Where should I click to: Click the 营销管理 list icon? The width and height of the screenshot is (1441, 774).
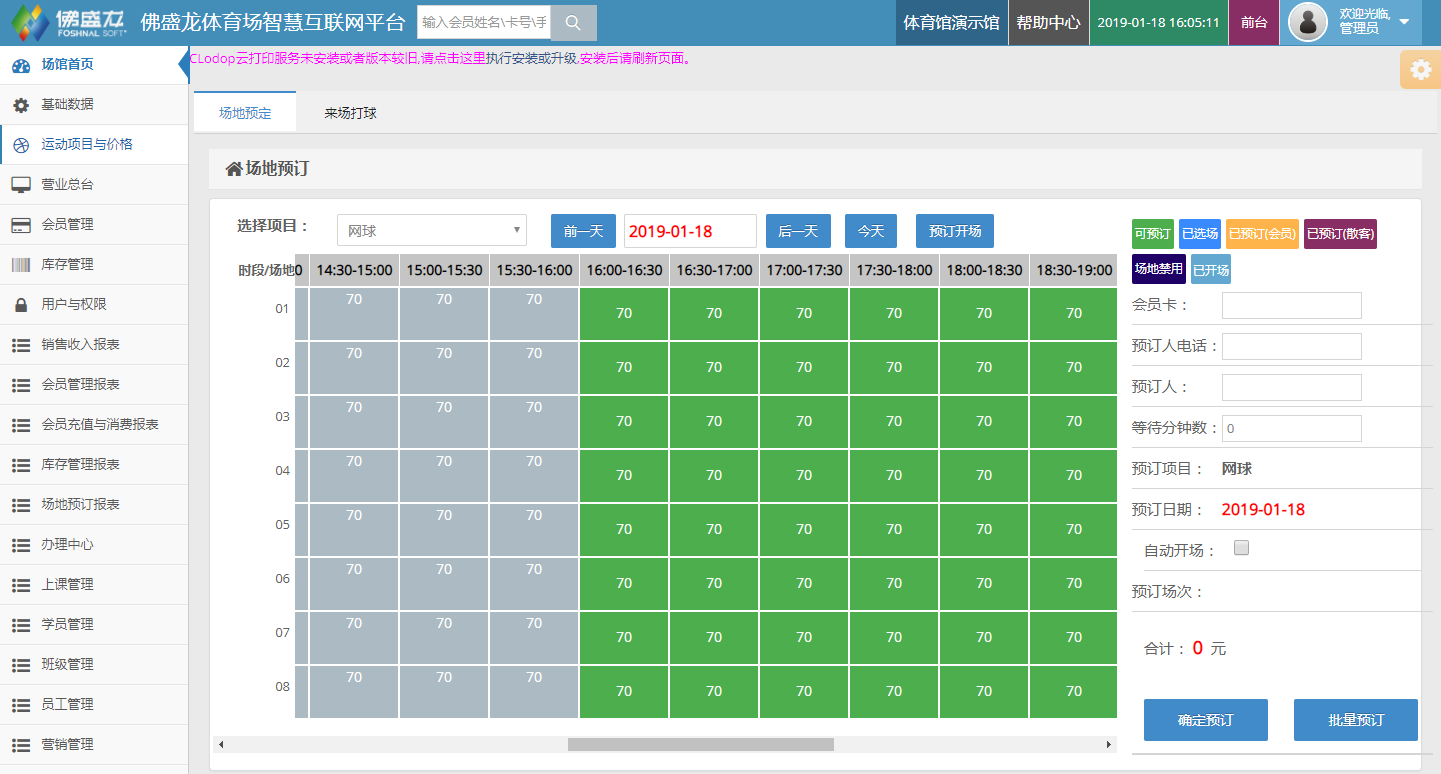[21, 745]
